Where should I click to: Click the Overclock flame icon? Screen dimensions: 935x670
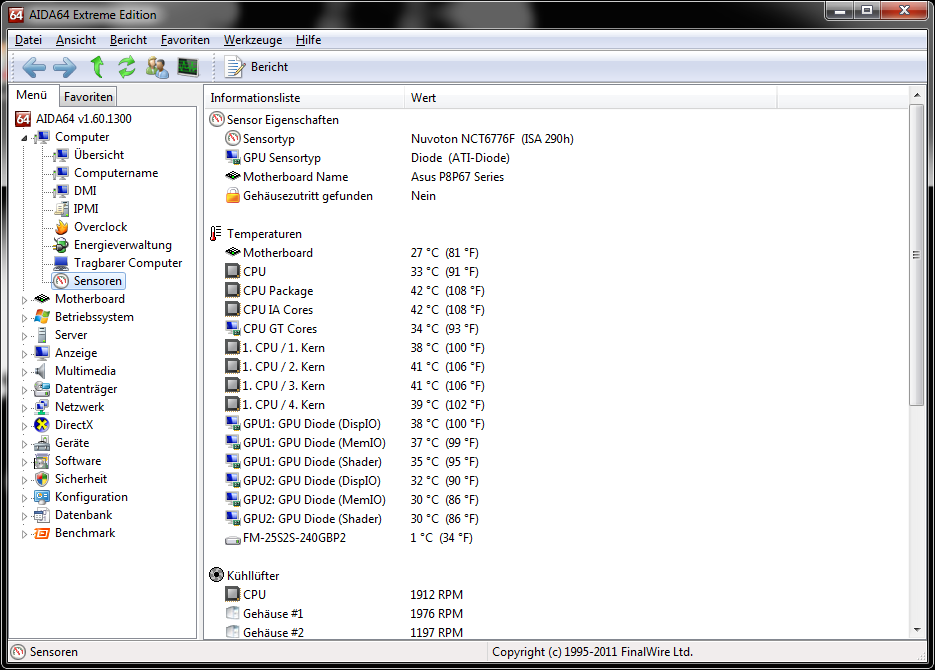click(x=61, y=227)
